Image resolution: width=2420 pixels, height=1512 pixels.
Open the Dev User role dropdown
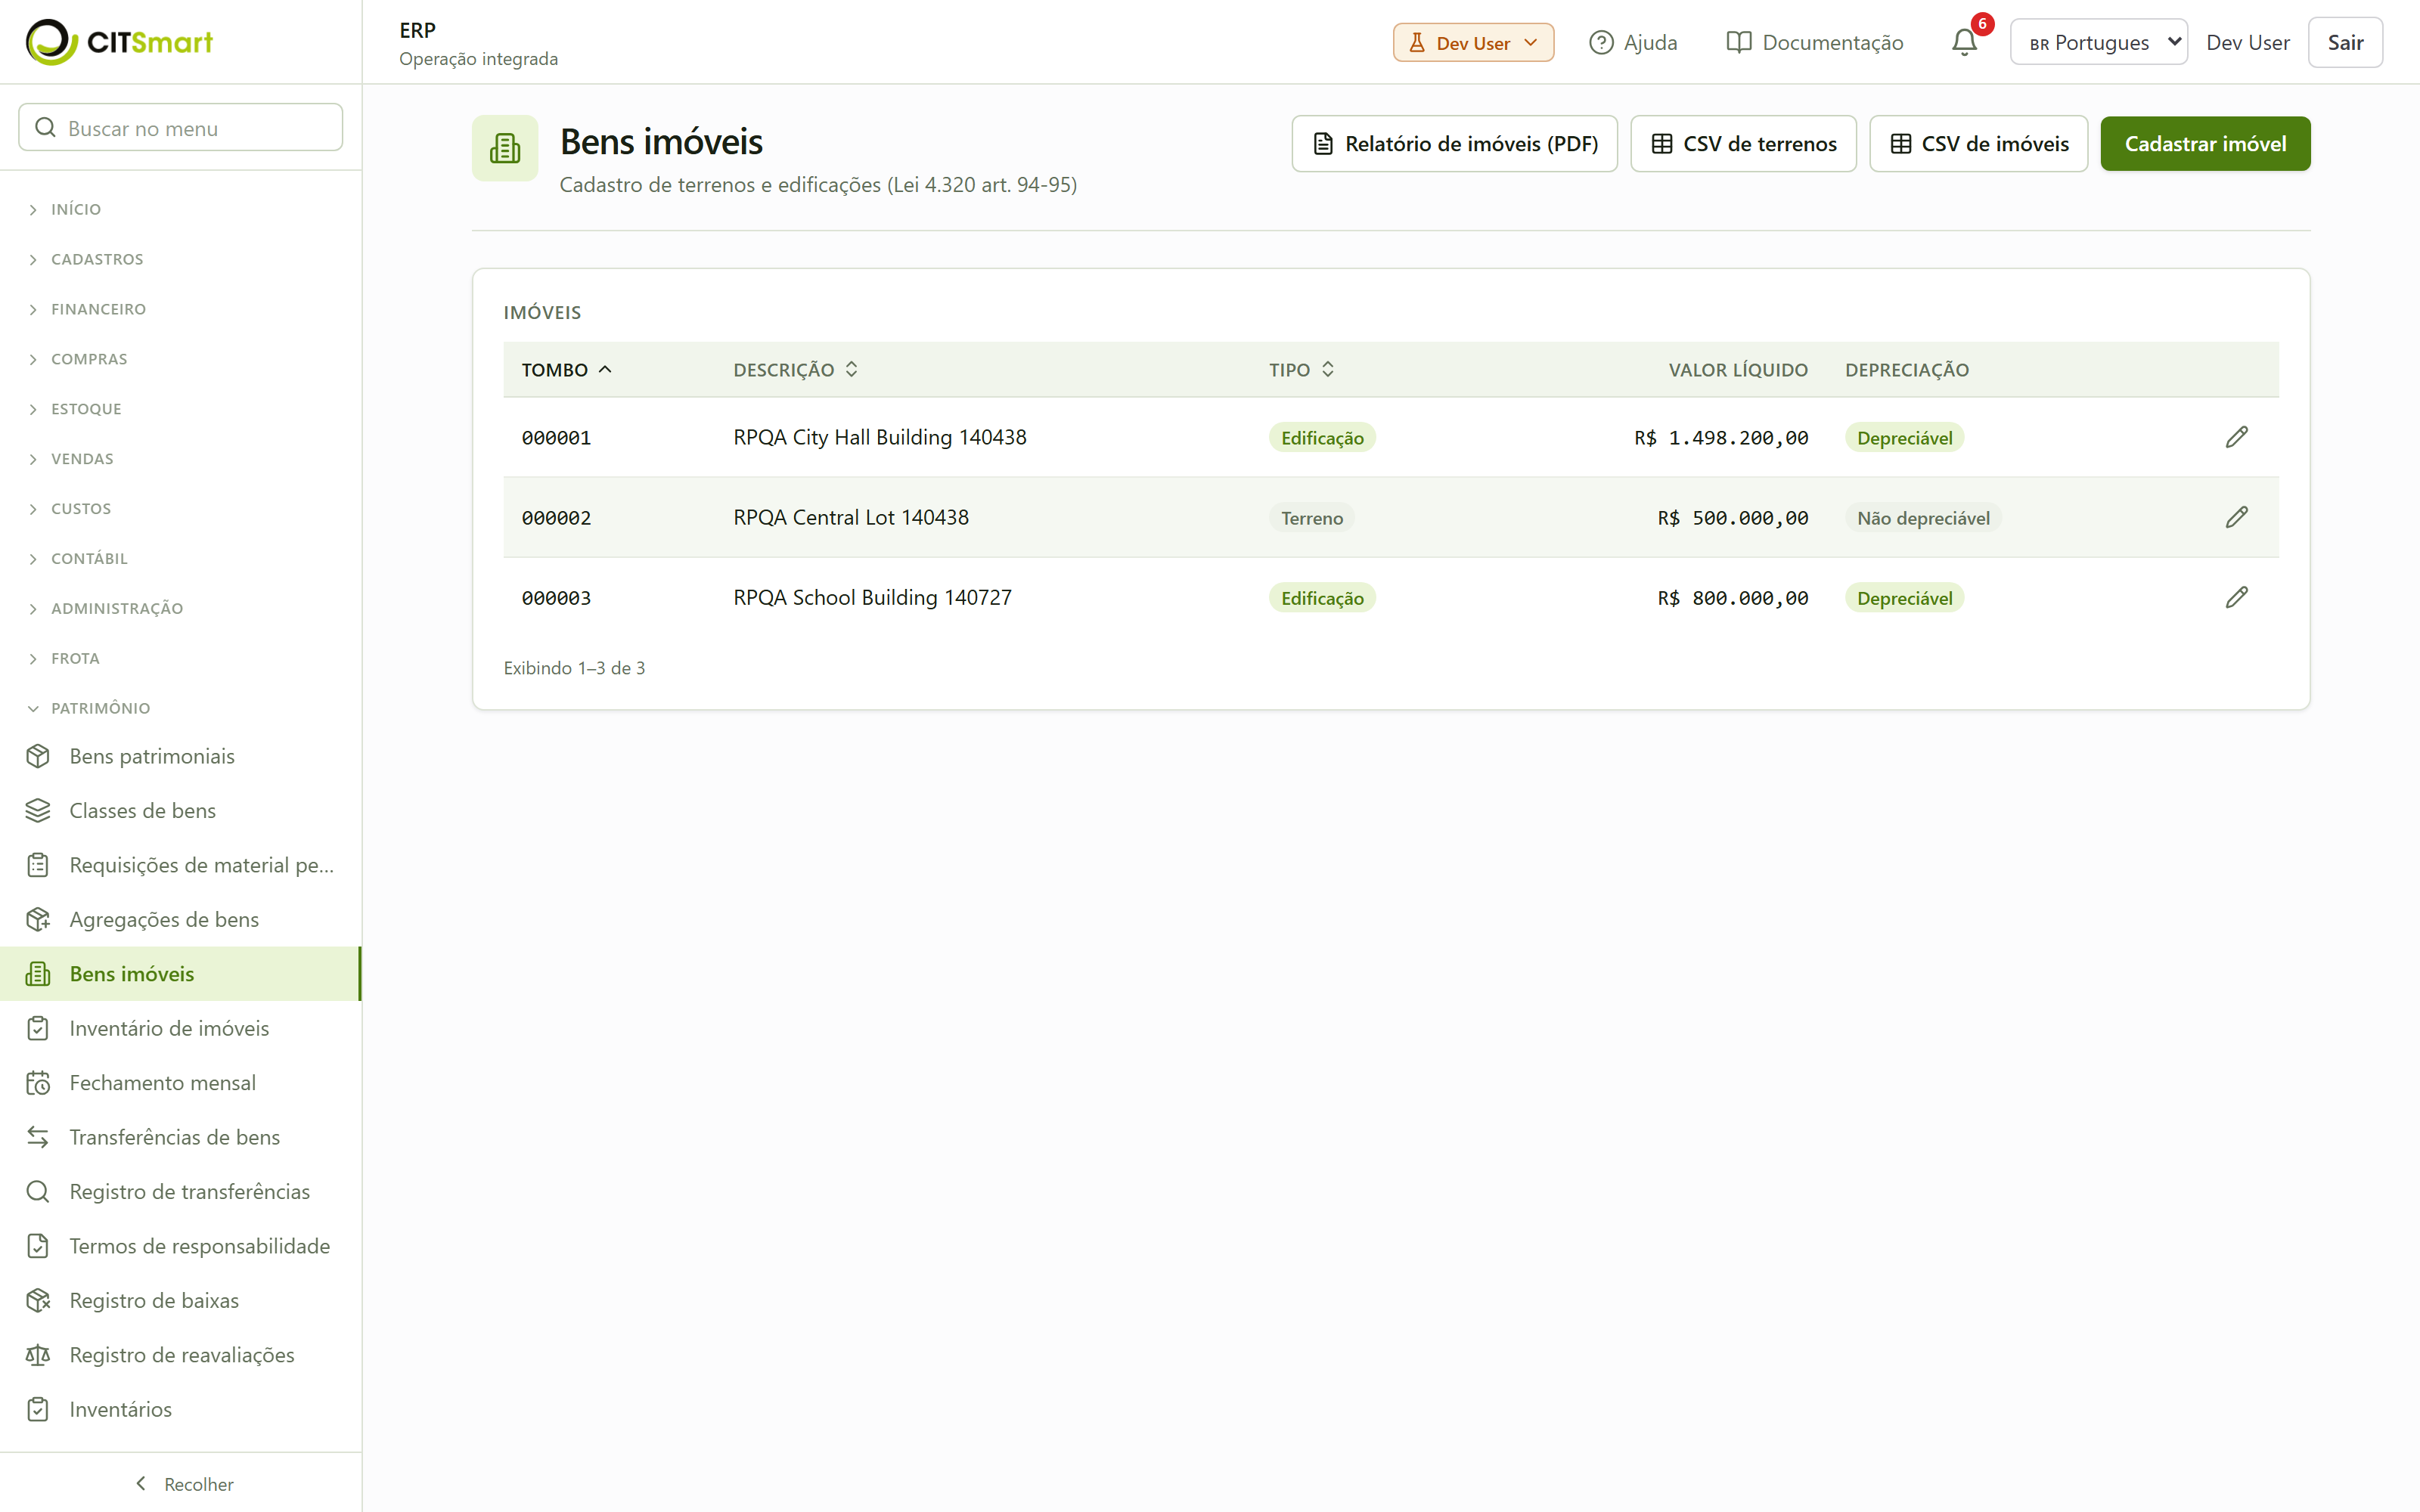pyautogui.click(x=1473, y=42)
